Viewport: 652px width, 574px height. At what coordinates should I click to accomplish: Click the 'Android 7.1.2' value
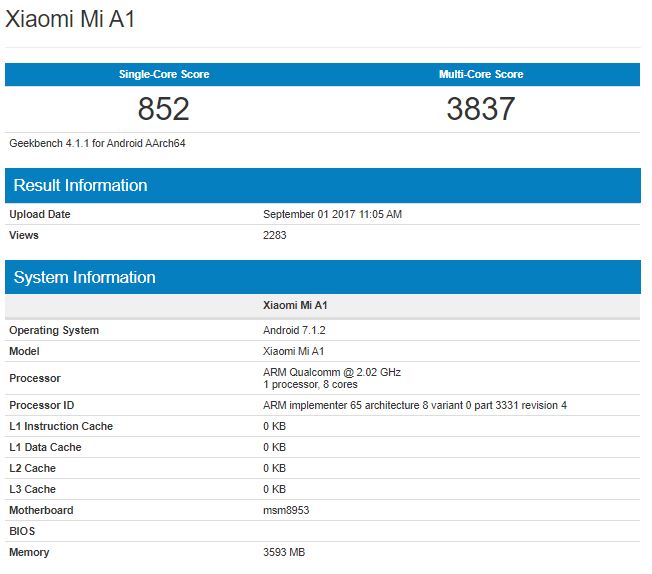pyautogui.click(x=294, y=330)
